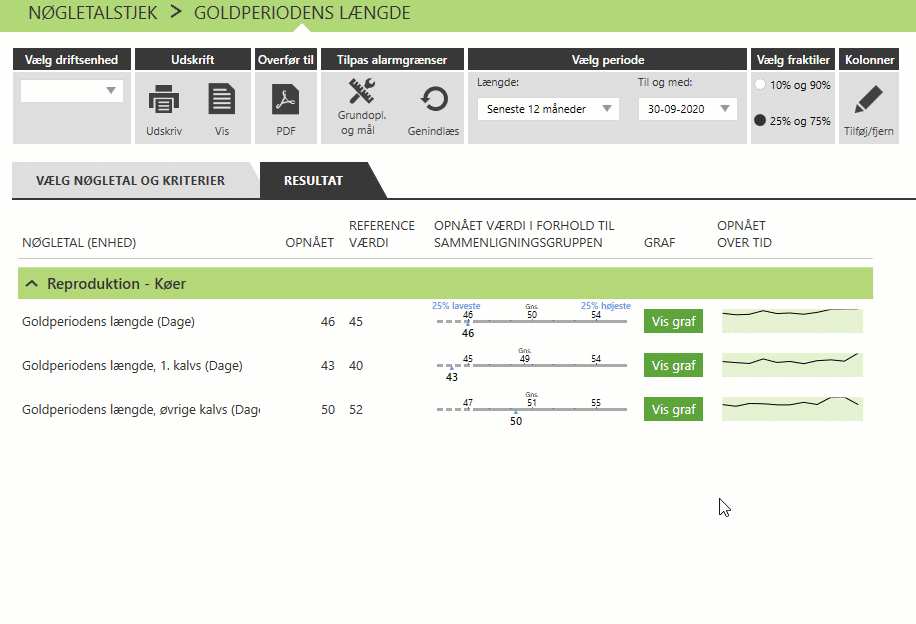Click Vis graf for 1. kalvs row
This screenshot has height=624, width=916.
click(673, 366)
